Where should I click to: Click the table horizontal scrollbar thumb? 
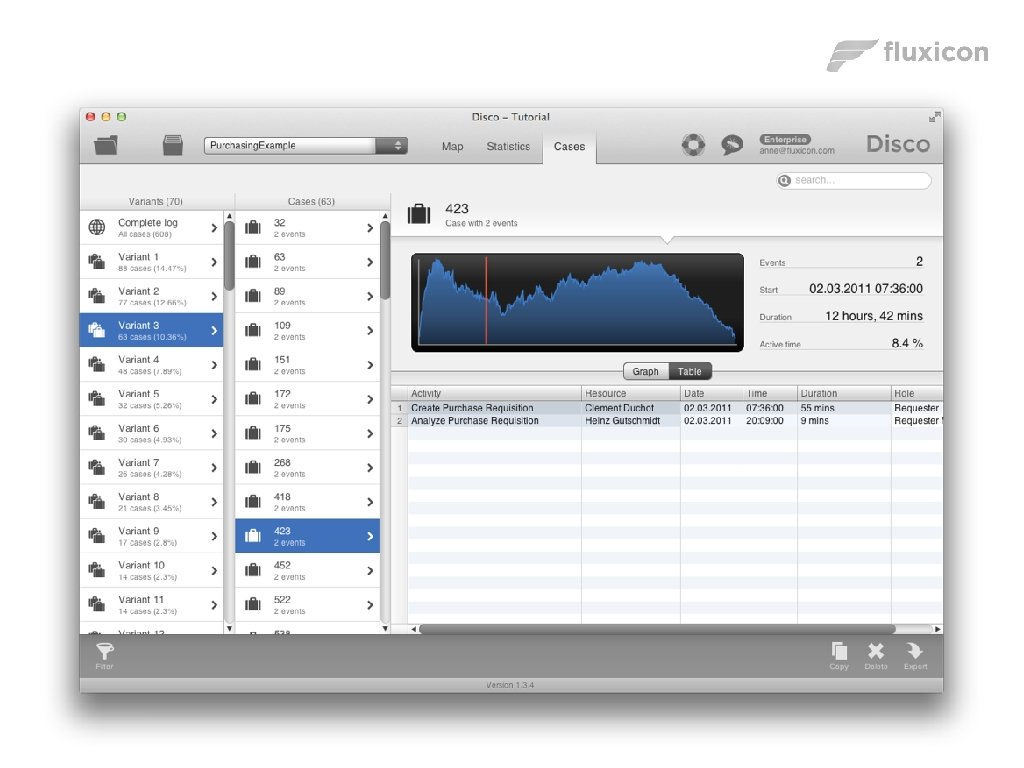pyautogui.click(x=657, y=629)
